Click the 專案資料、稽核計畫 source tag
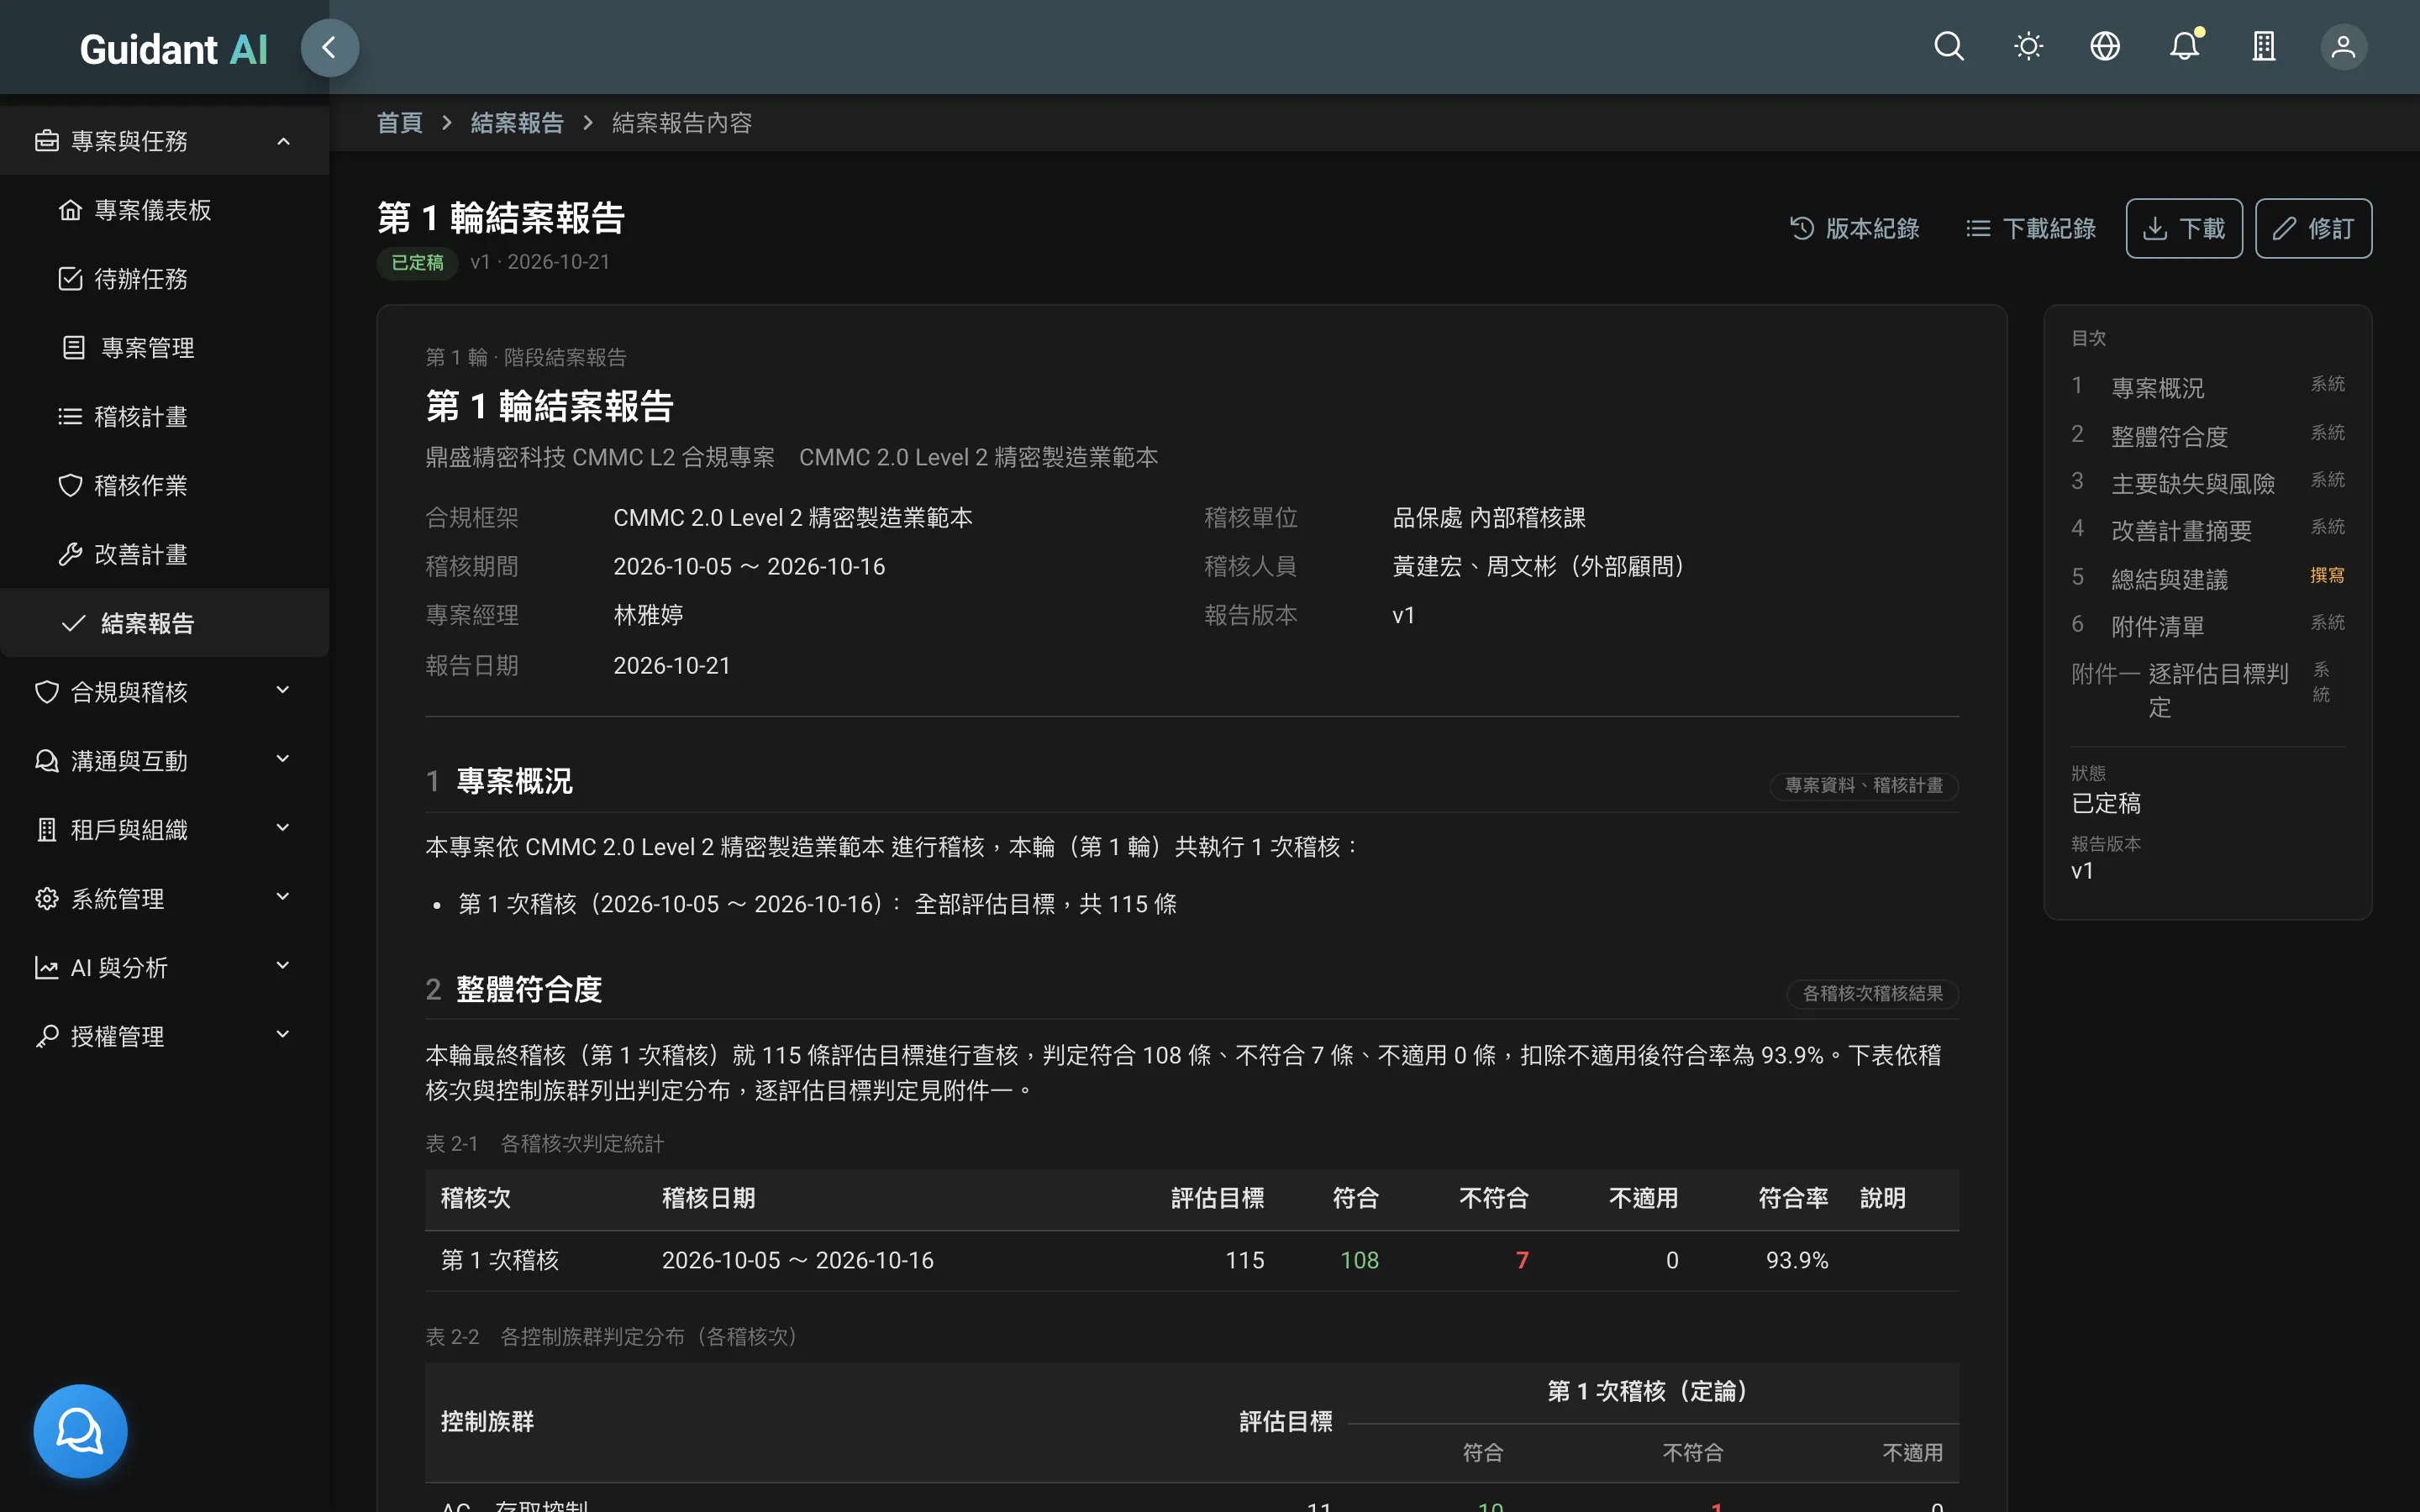This screenshot has height=1512, width=2420. coord(1864,786)
